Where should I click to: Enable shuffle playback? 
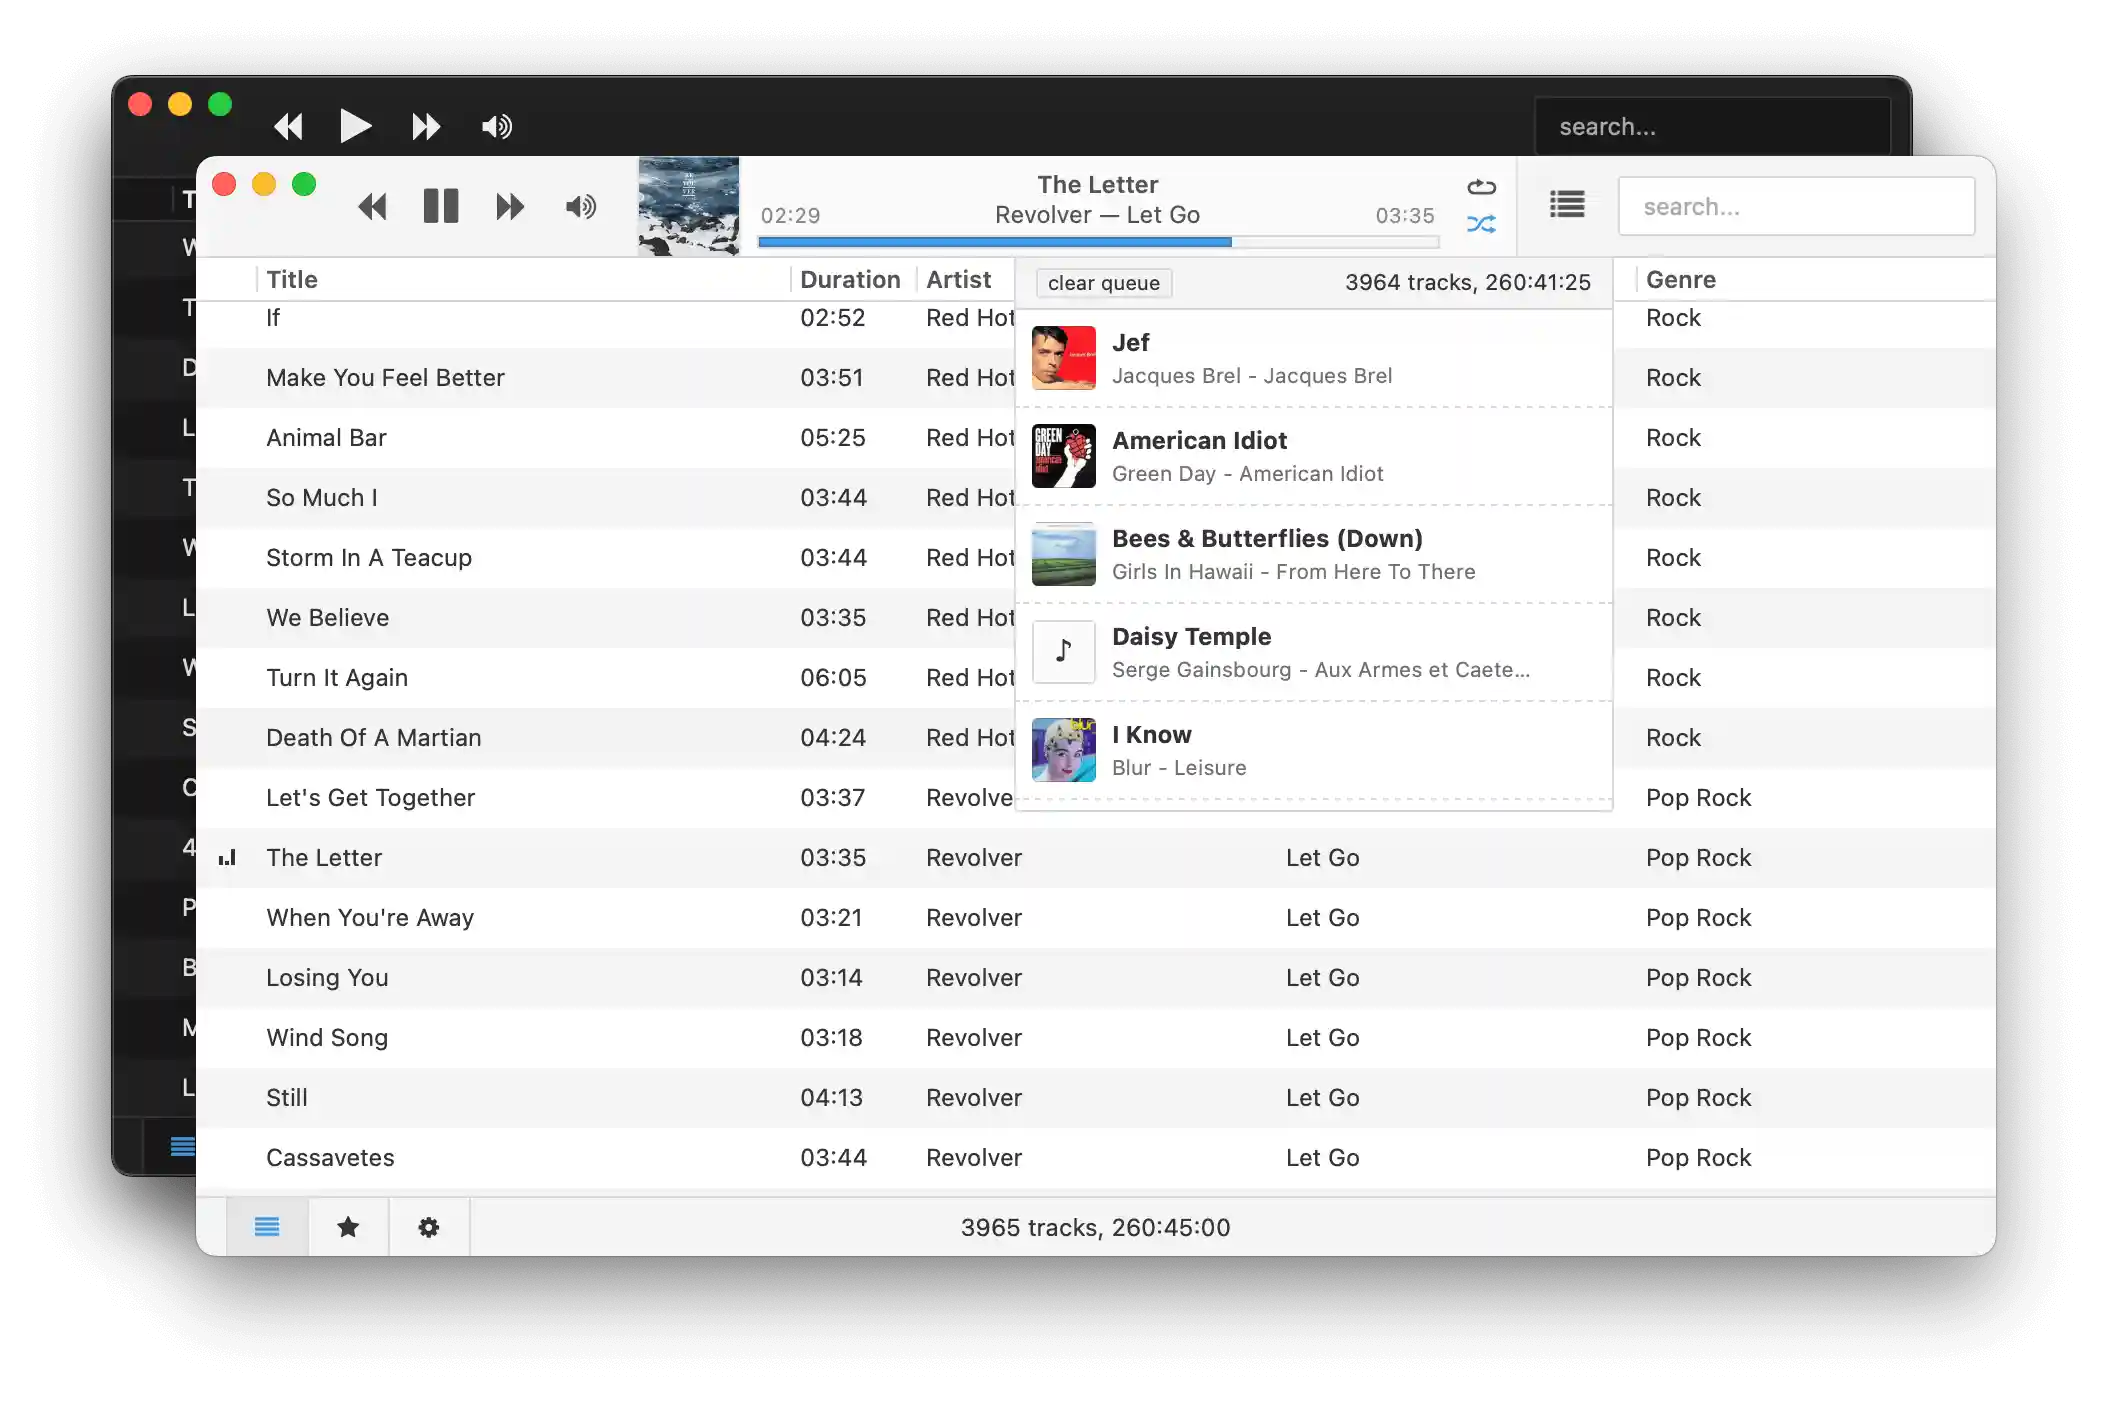(1481, 224)
